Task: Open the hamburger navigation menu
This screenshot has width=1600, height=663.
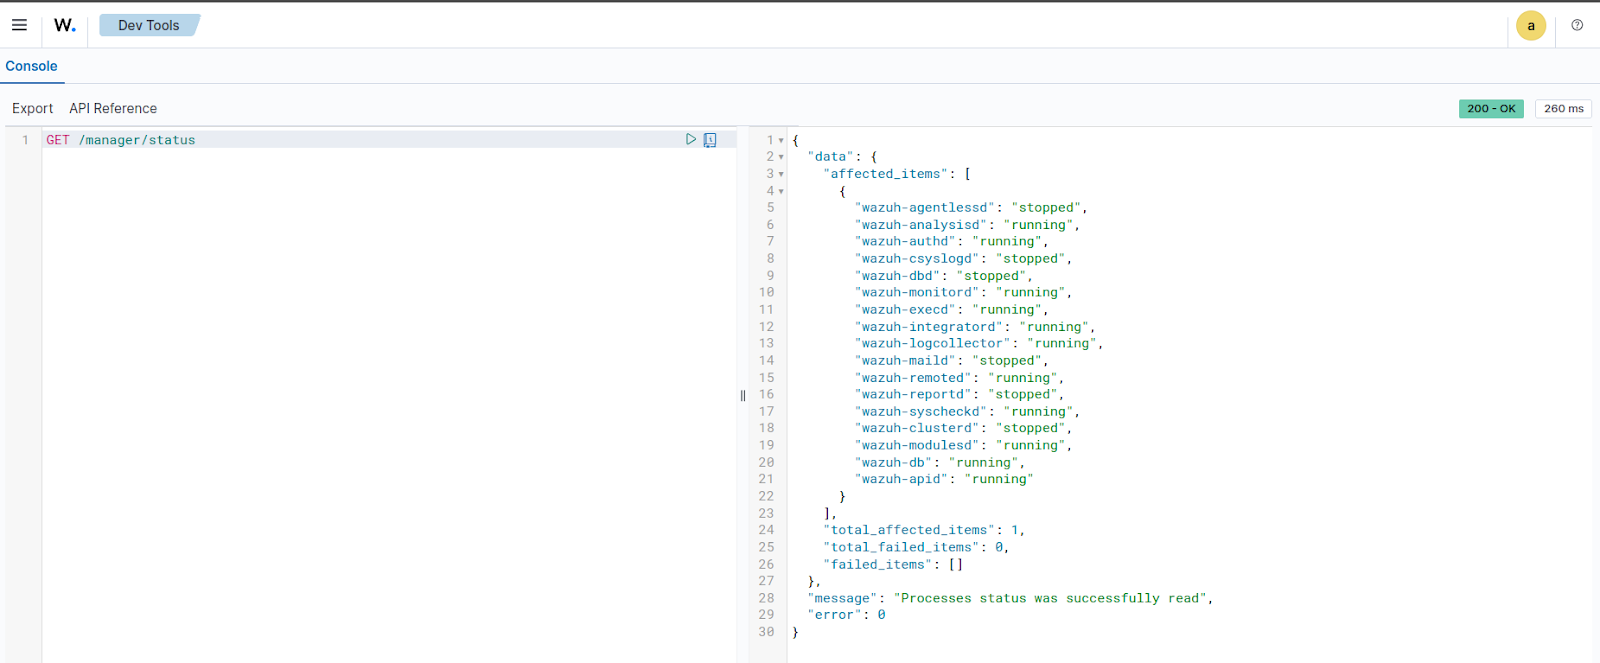Action: click(19, 25)
